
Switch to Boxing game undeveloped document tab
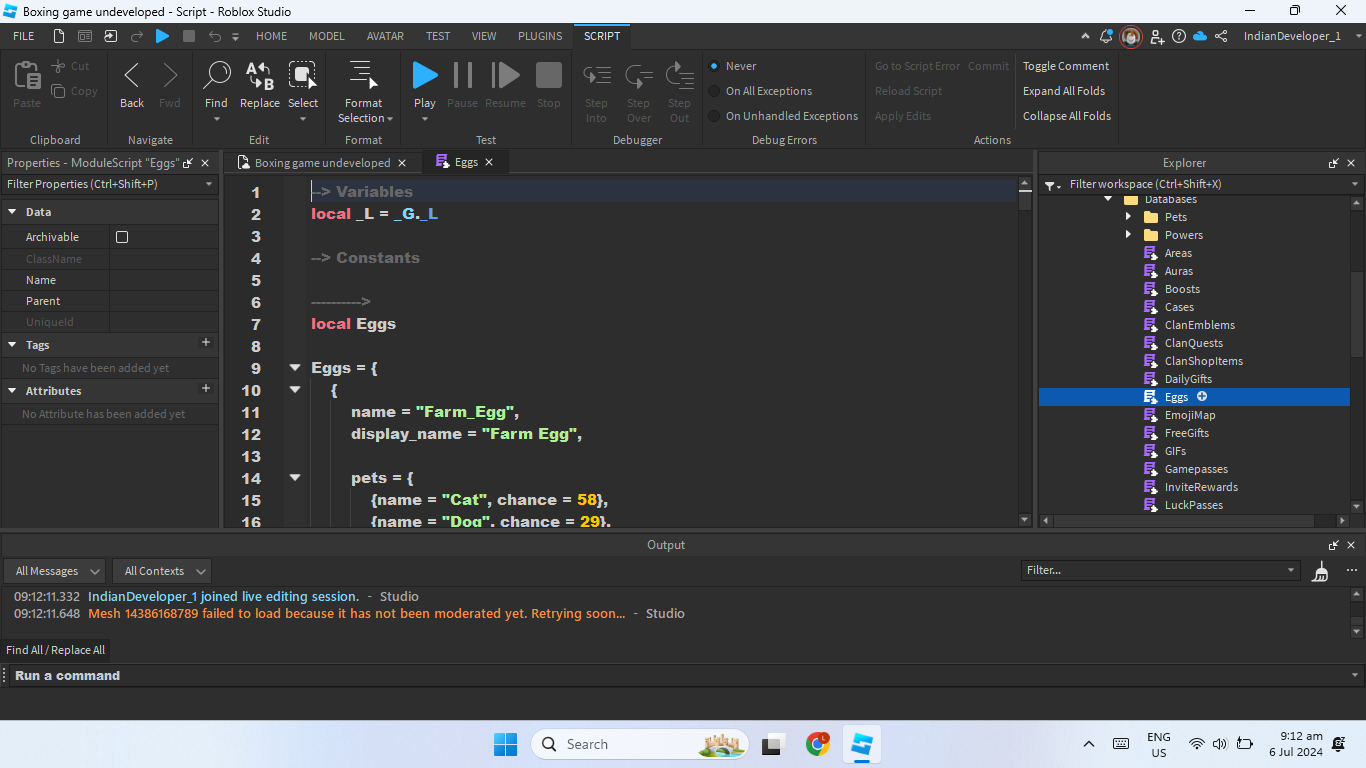tap(322, 163)
